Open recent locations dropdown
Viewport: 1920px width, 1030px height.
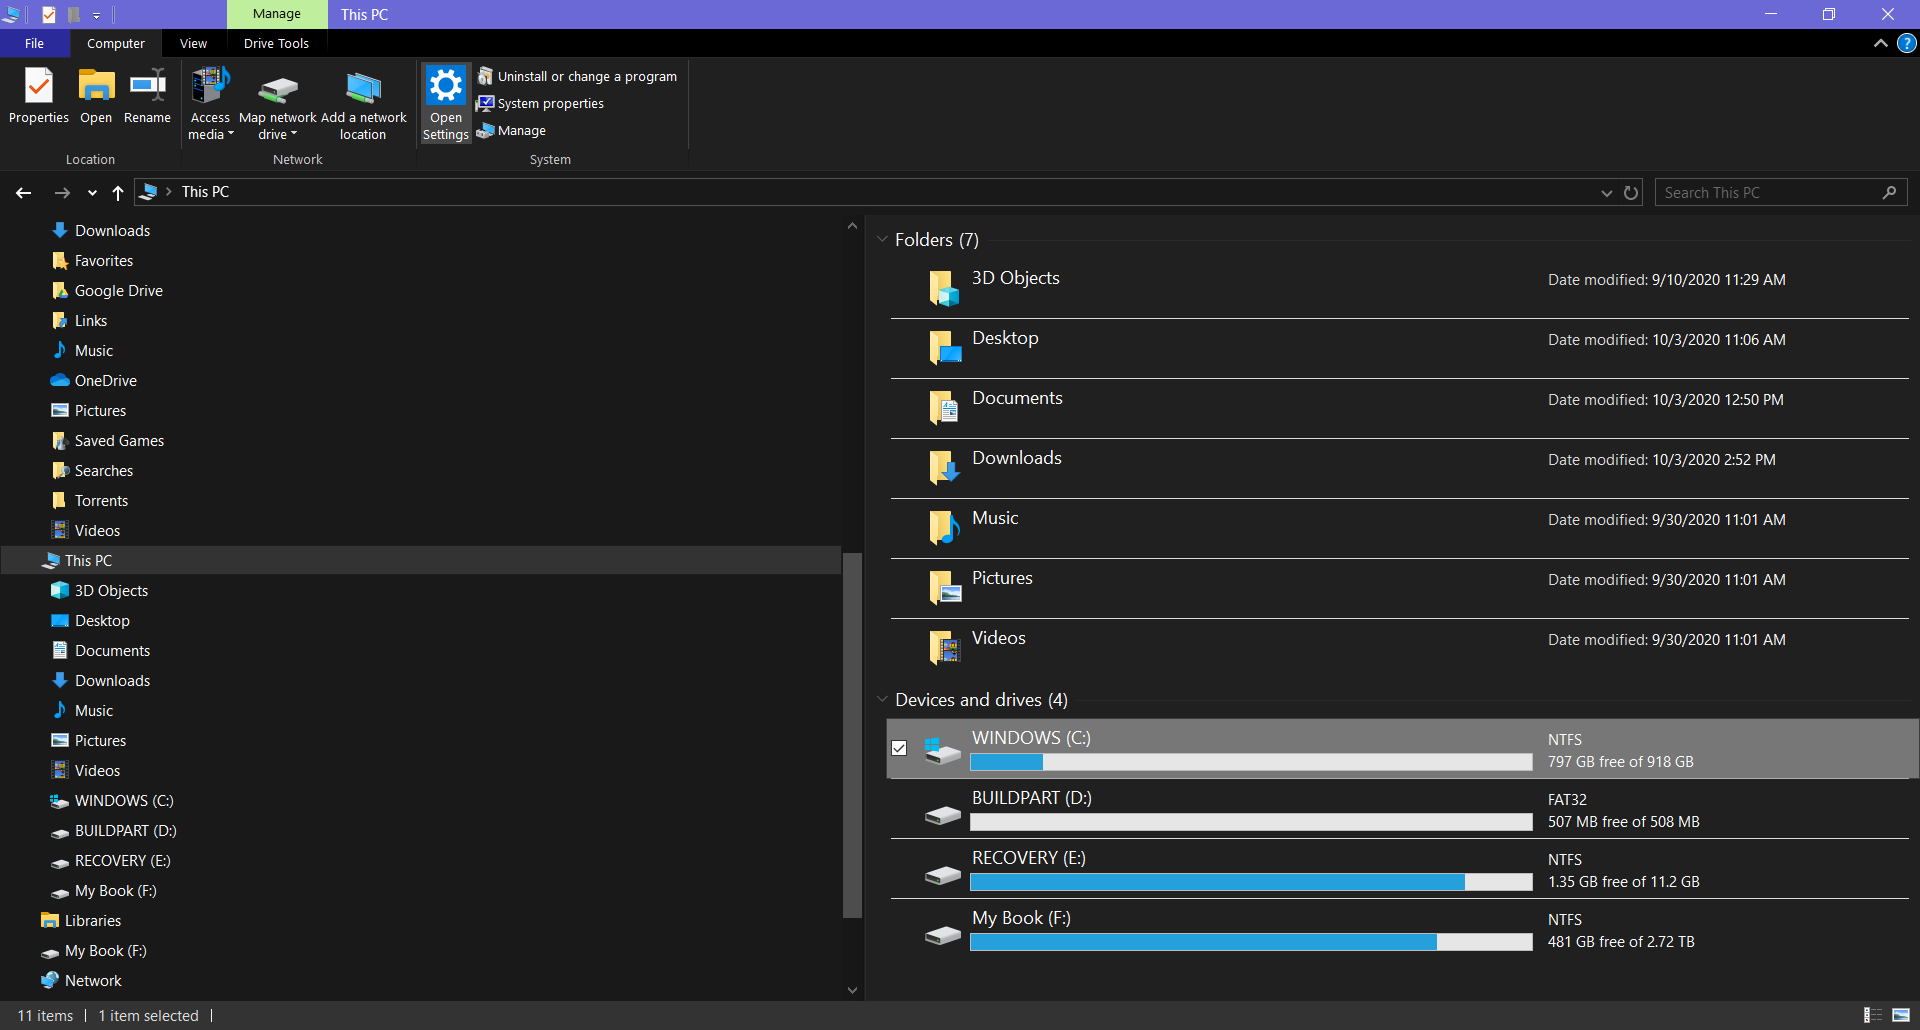pos(92,193)
